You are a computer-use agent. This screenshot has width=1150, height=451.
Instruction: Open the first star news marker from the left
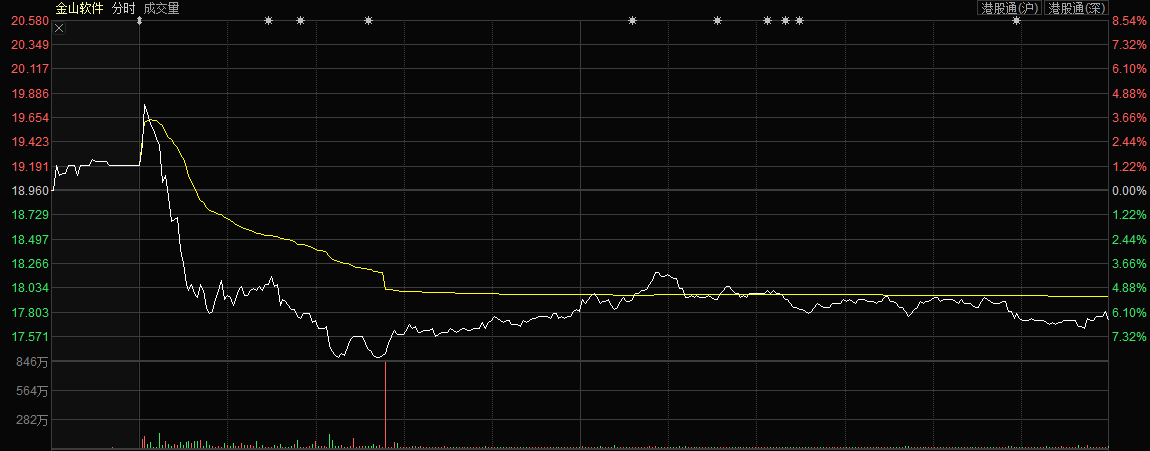268,21
